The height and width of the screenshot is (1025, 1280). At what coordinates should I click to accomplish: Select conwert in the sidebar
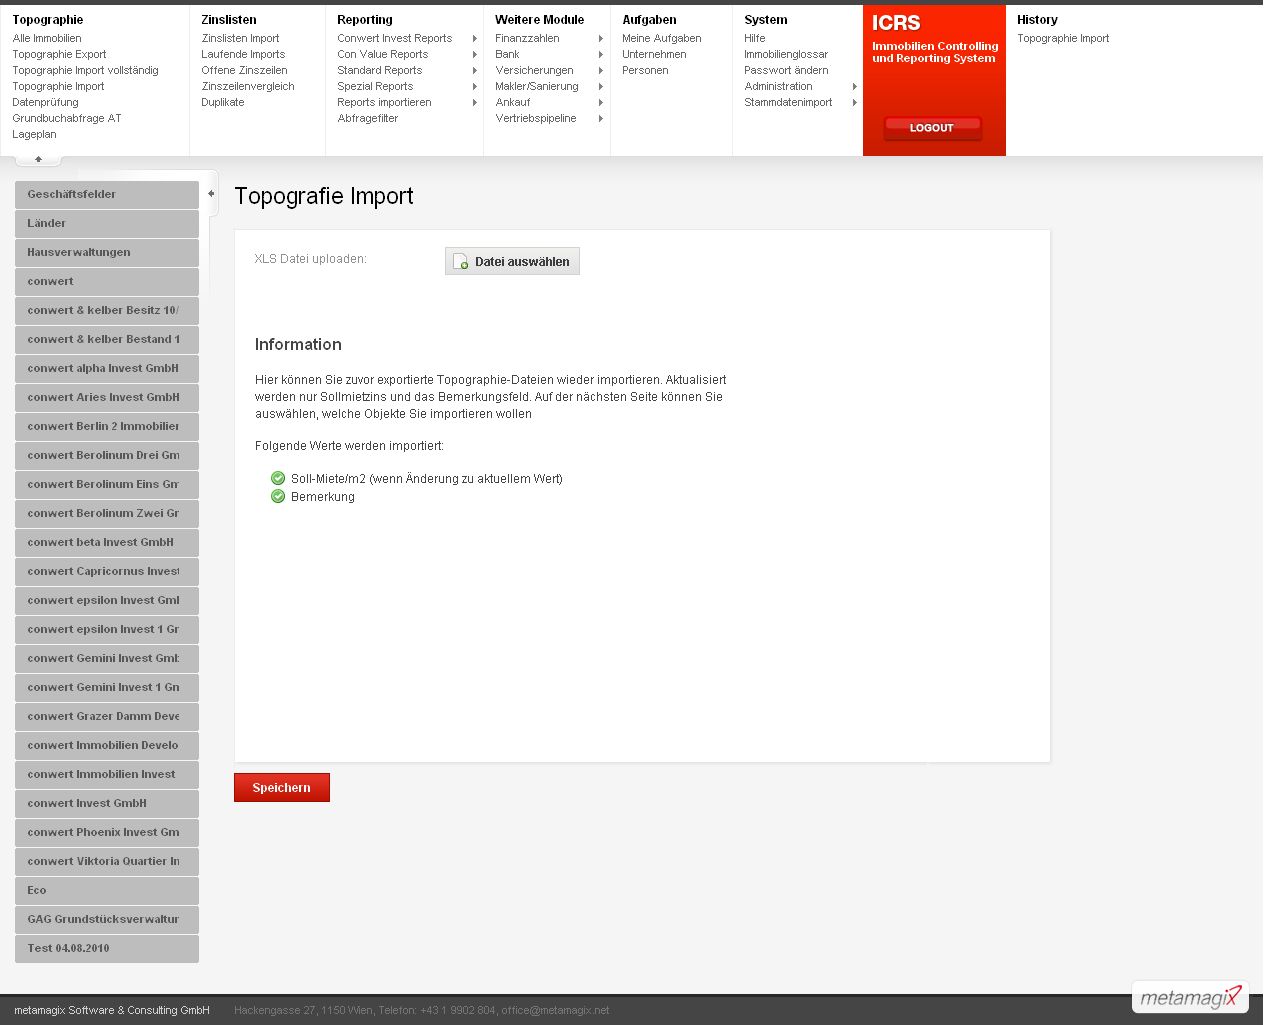pos(107,281)
